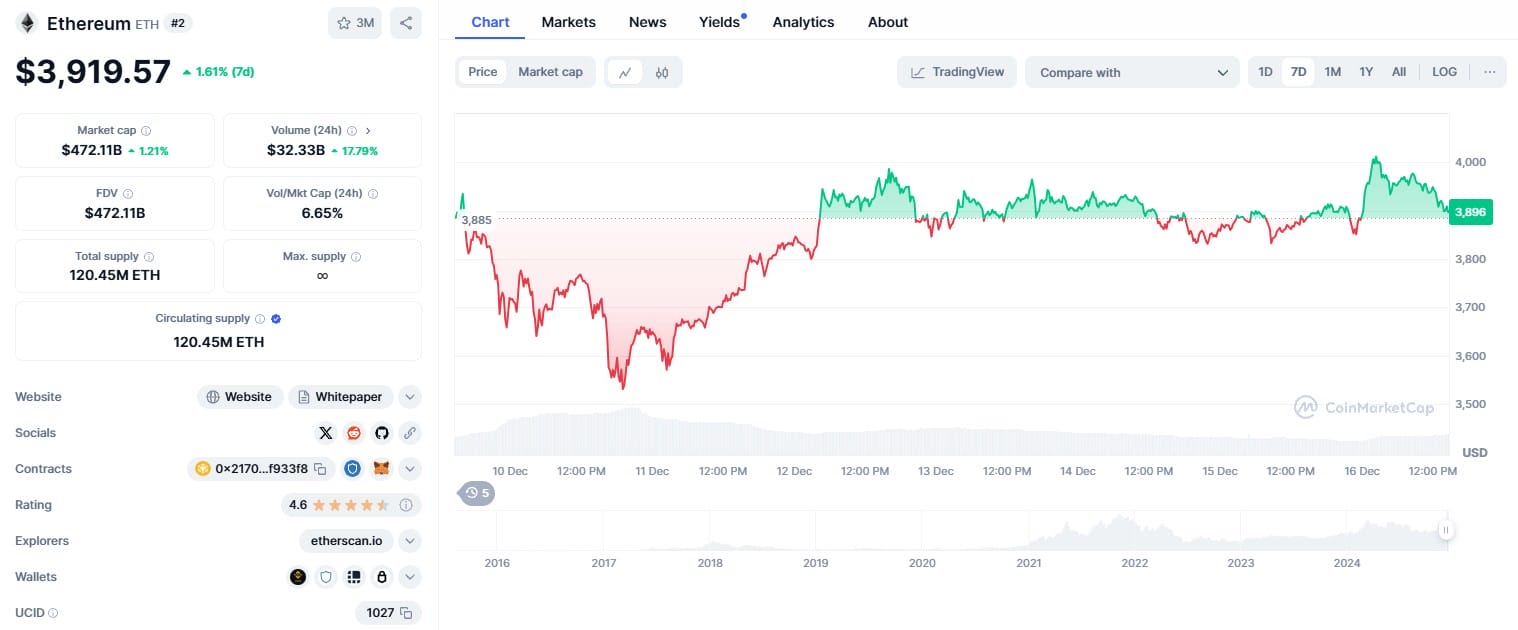Open Volume (24h) details arrow

coord(368,131)
